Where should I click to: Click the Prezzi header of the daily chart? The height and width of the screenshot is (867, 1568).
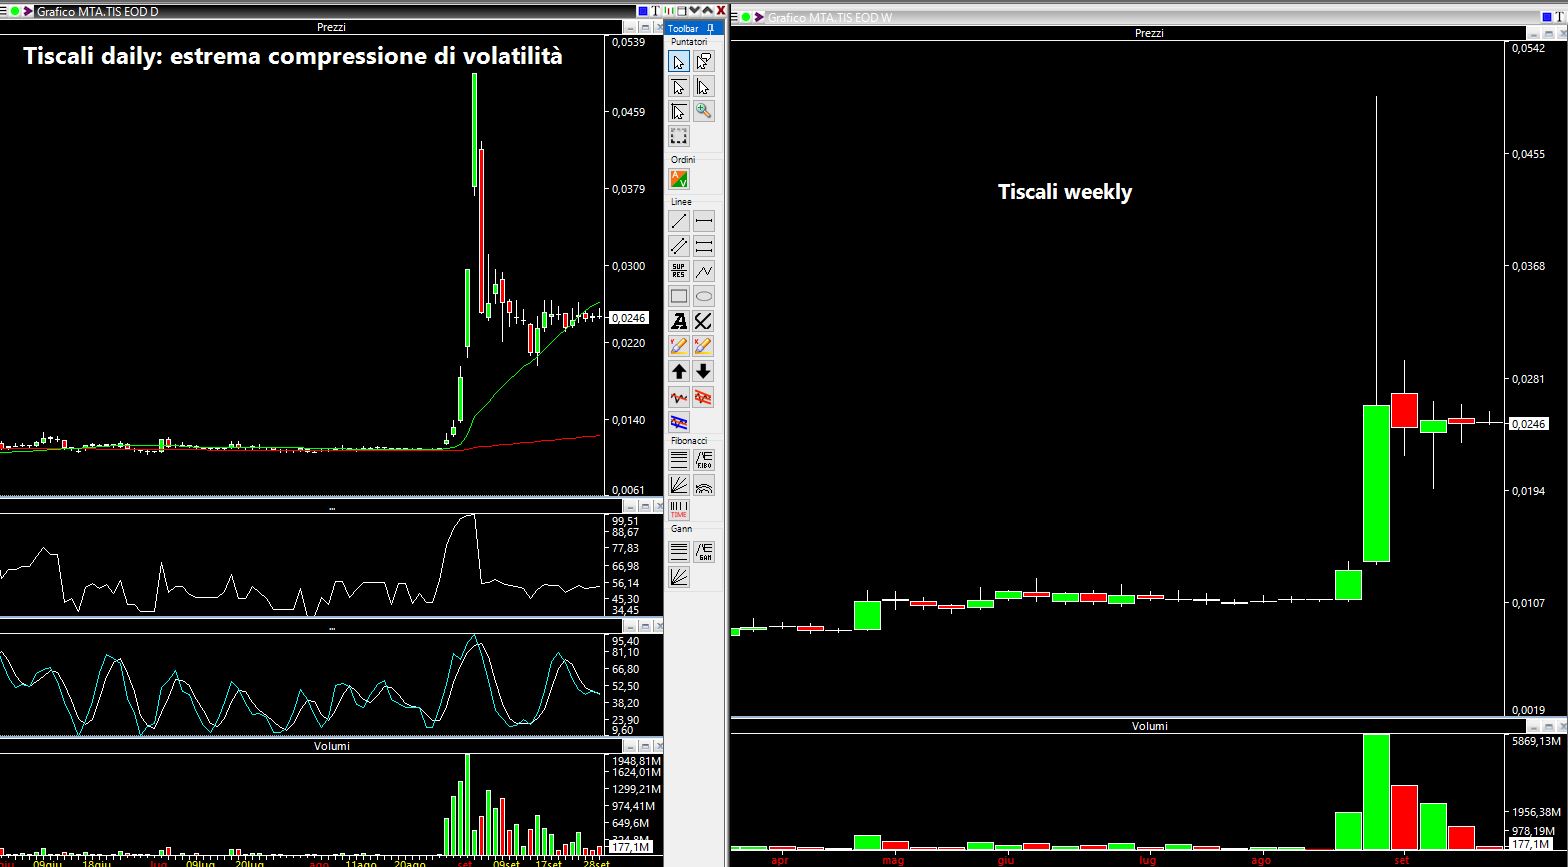pyautogui.click(x=331, y=27)
